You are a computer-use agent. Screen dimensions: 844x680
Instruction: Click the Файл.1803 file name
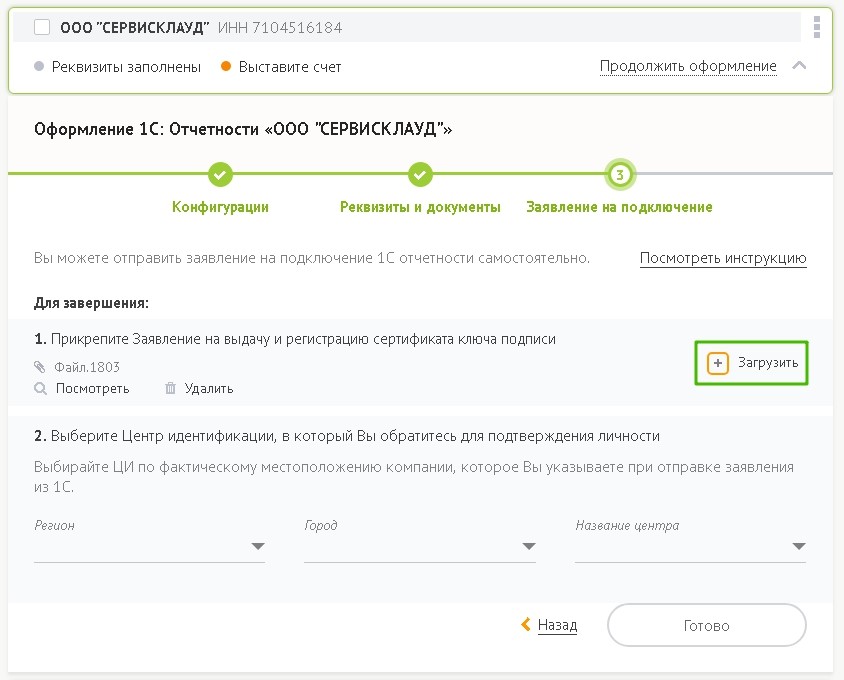pyautogui.click(x=87, y=367)
